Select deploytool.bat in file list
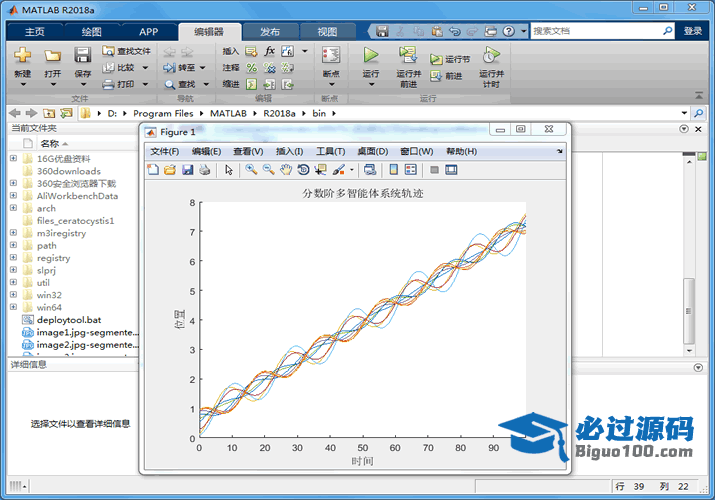Image resolution: width=715 pixels, height=500 pixels. [69, 320]
